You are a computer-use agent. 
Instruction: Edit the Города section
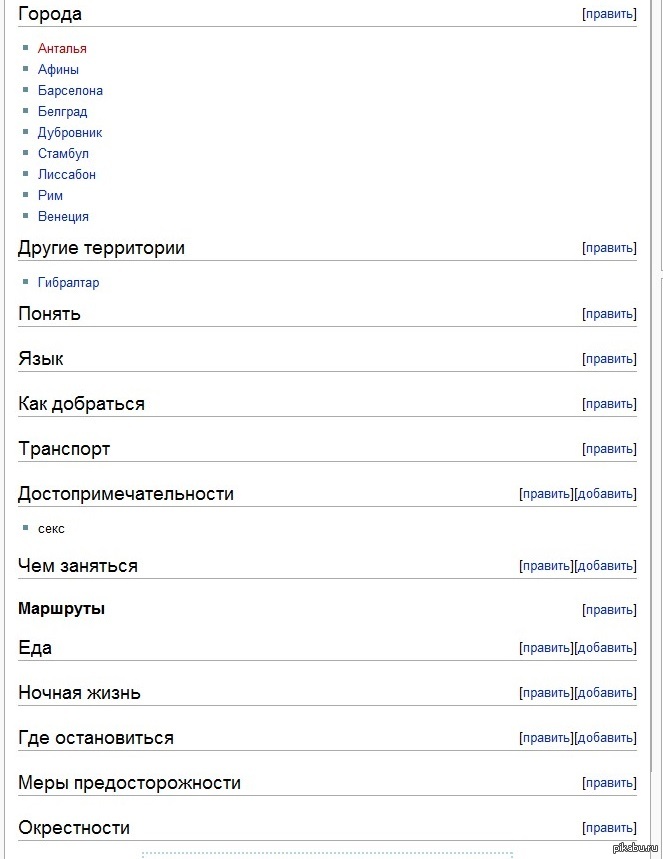[x=609, y=14]
